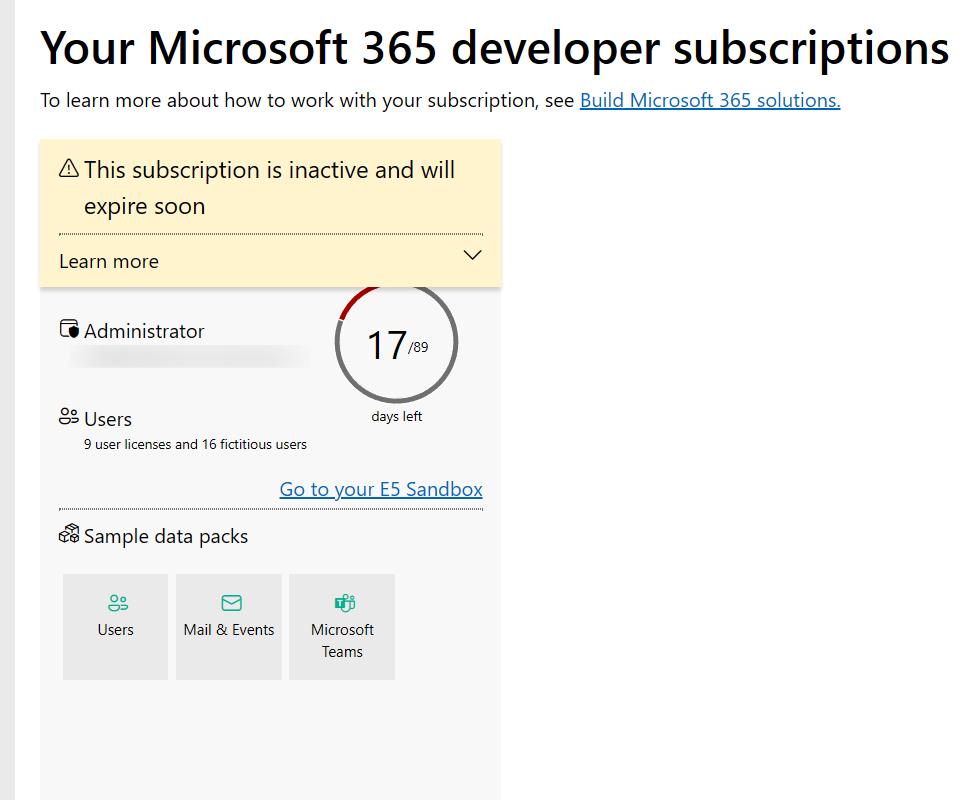Go to your E5 Sandbox link
The width and height of the screenshot is (980, 800).
381,489
